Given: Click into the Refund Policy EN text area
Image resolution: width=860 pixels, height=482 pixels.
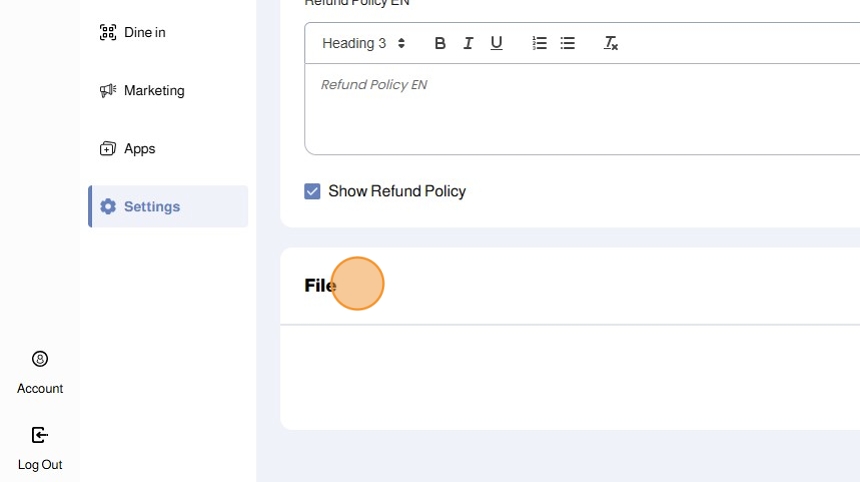Looking at the screenshot, I should [x=582, y=109].
